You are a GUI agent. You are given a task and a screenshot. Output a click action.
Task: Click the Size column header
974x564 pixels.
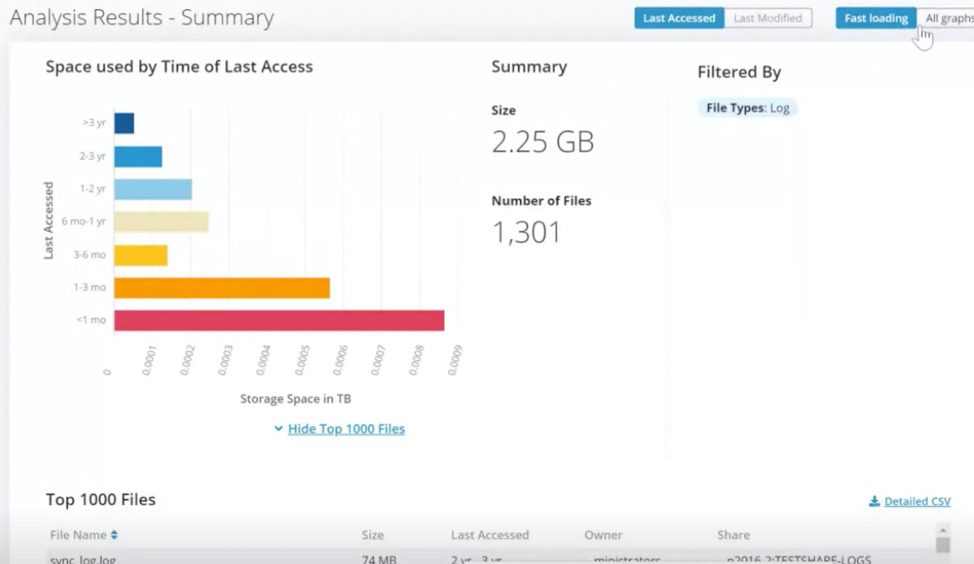(373, 535)
